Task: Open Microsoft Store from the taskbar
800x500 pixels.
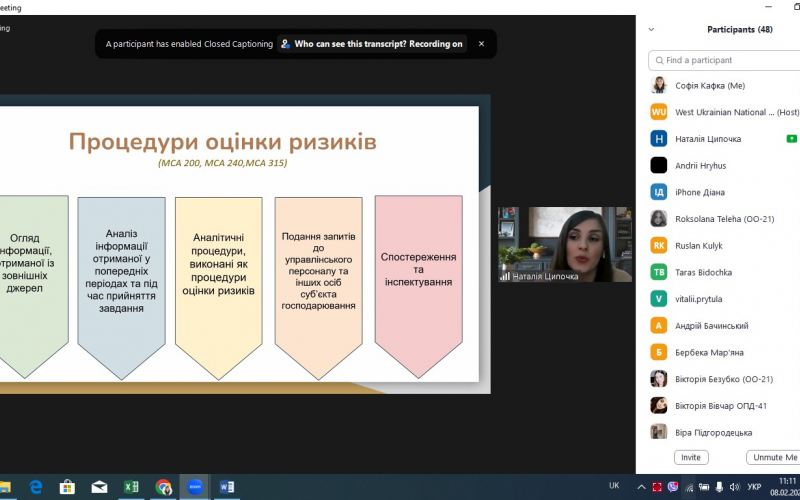Action: (x=67, y=487)
